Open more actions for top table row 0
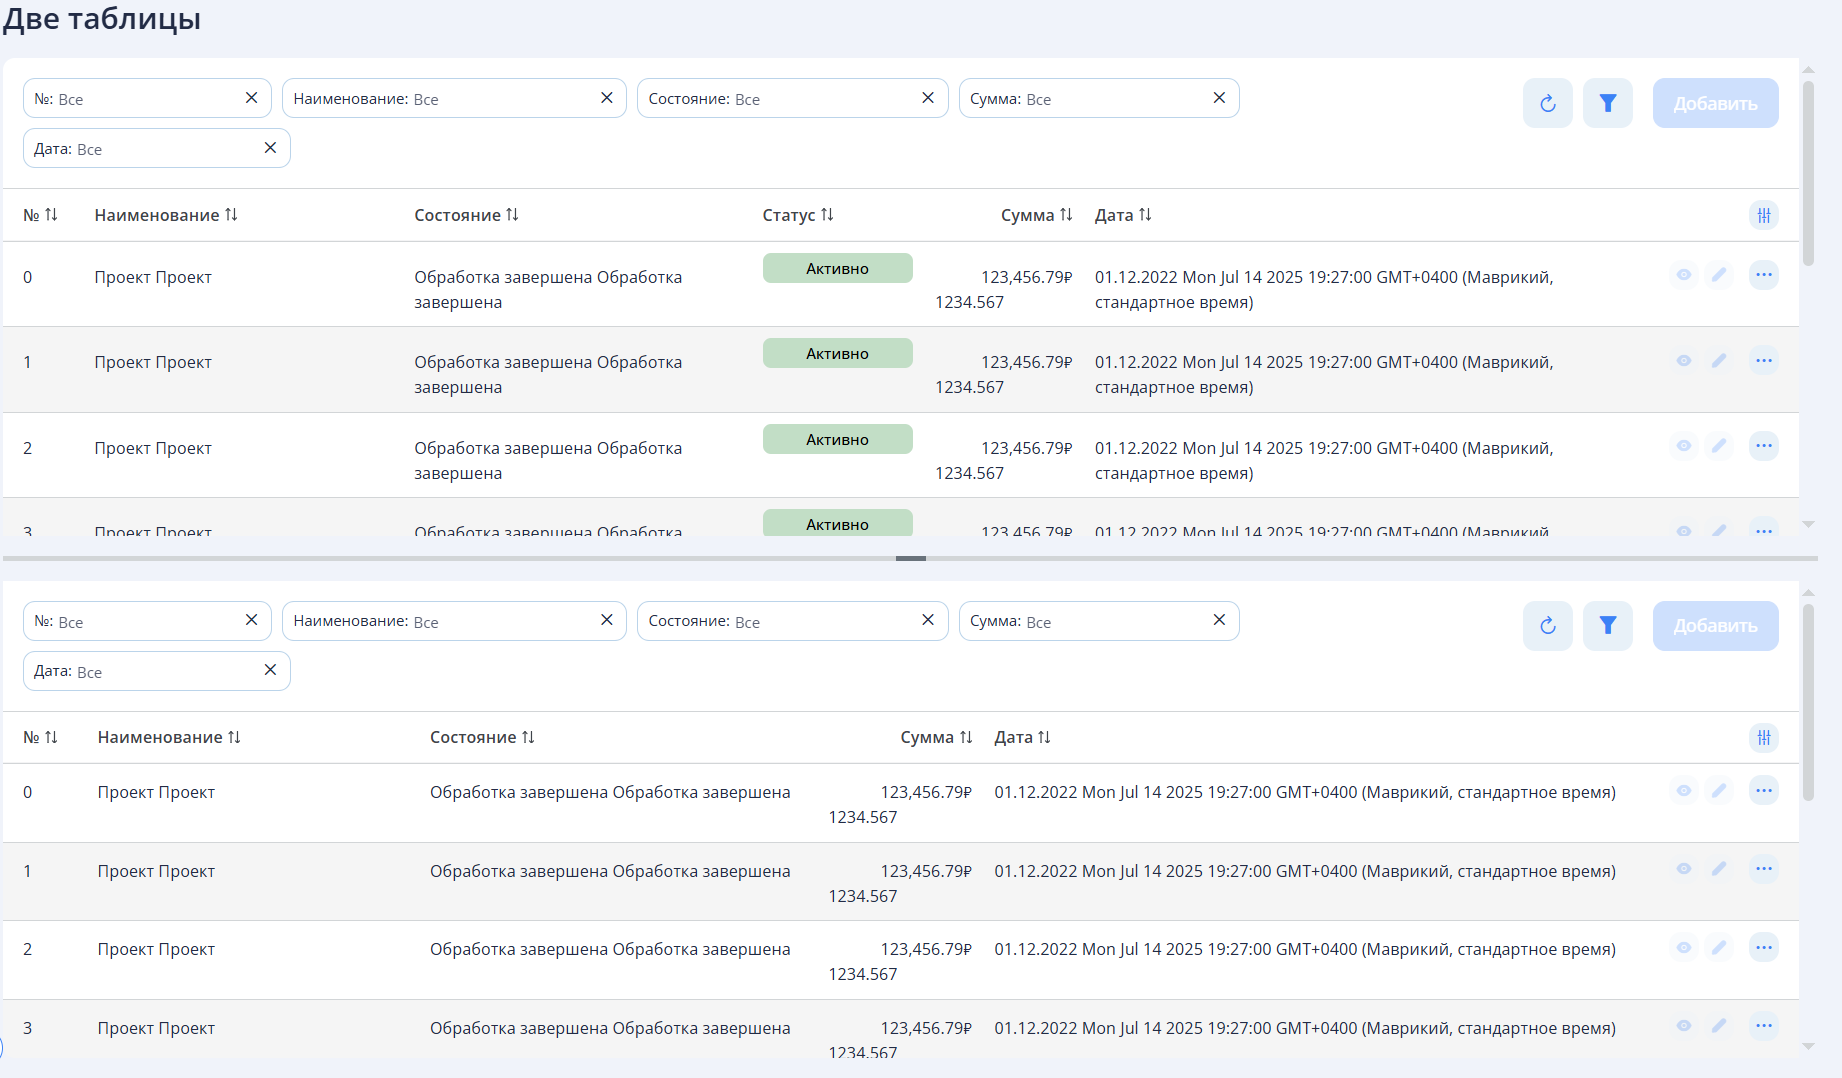The image size is (1842, 1078). click(x=1763, y=275)
